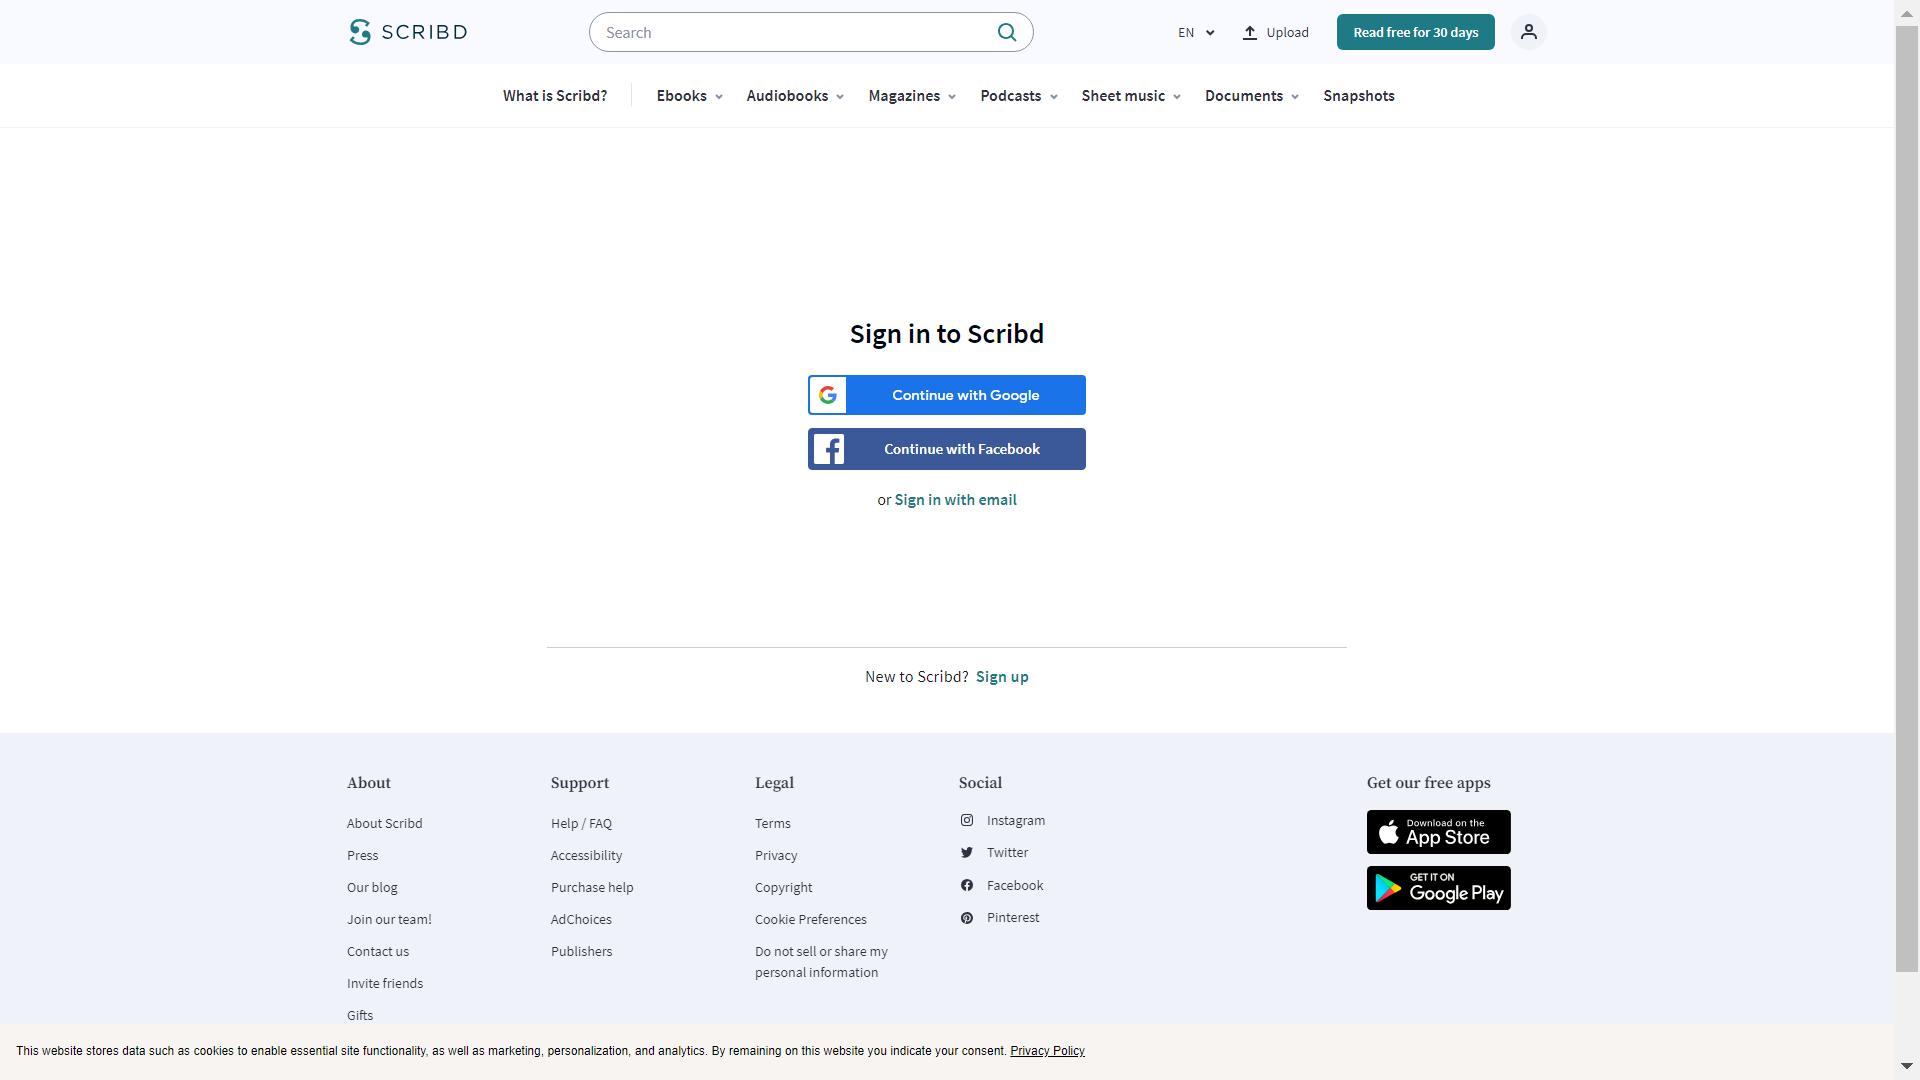This screenshot has width=1920, height=1080.
Task: Open Purchase help link
Action: point(592,888)
